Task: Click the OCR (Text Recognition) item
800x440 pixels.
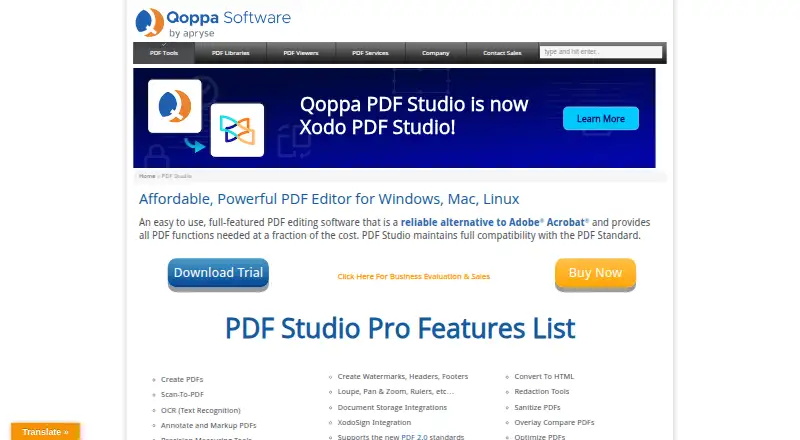Action: (x=201, y=410)
